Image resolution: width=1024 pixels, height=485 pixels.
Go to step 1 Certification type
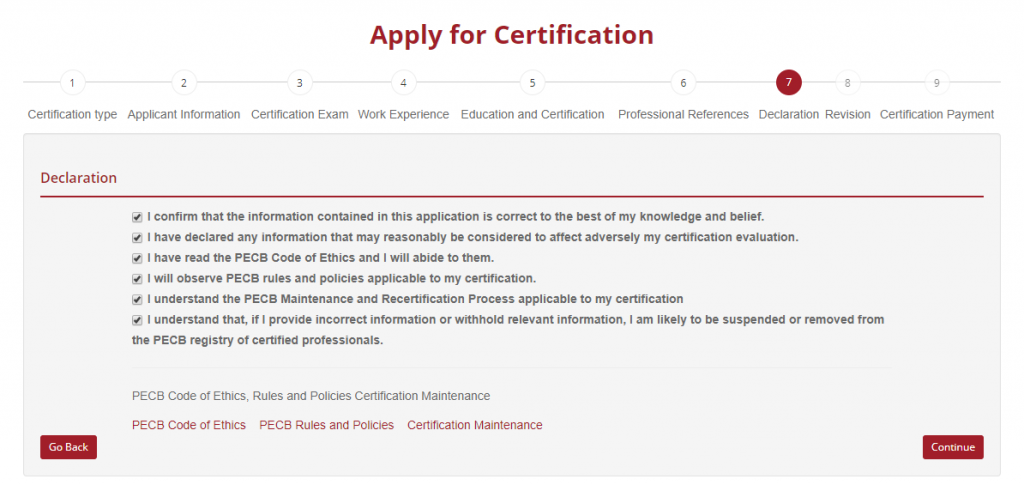[72, 83]
